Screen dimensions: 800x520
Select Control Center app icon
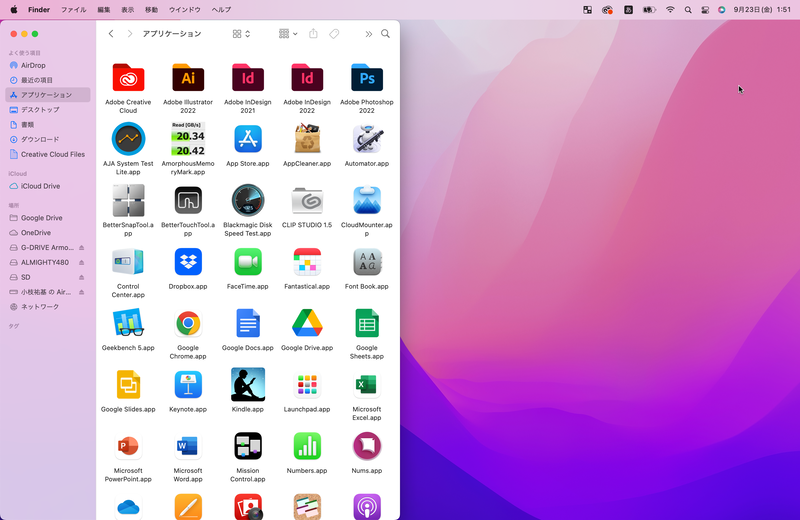[128, 262]
